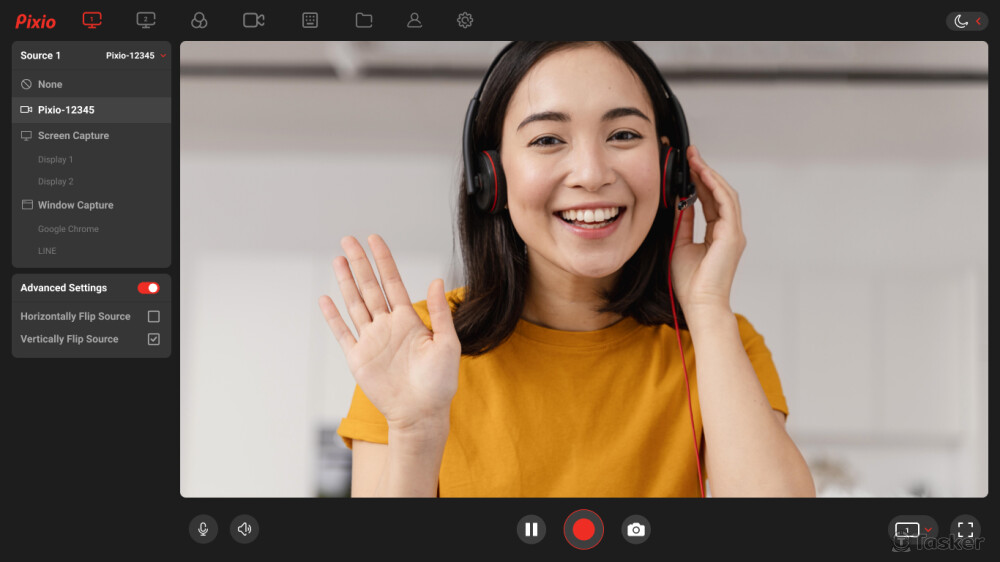The image size is (1000, 562).
Task: Disable the Advanced Settings toggle
Action: [148, 288]
